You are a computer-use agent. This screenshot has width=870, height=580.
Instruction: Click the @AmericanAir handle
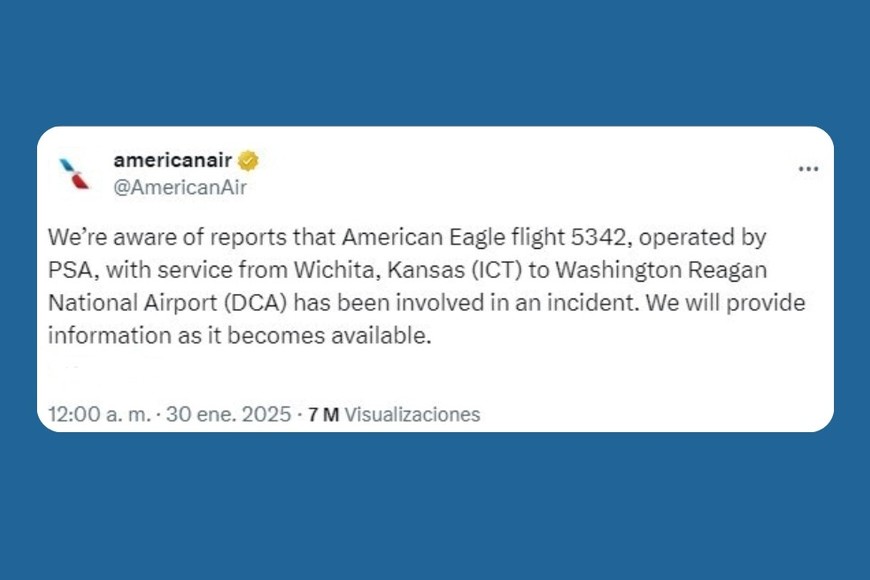[x=180, y=186]
